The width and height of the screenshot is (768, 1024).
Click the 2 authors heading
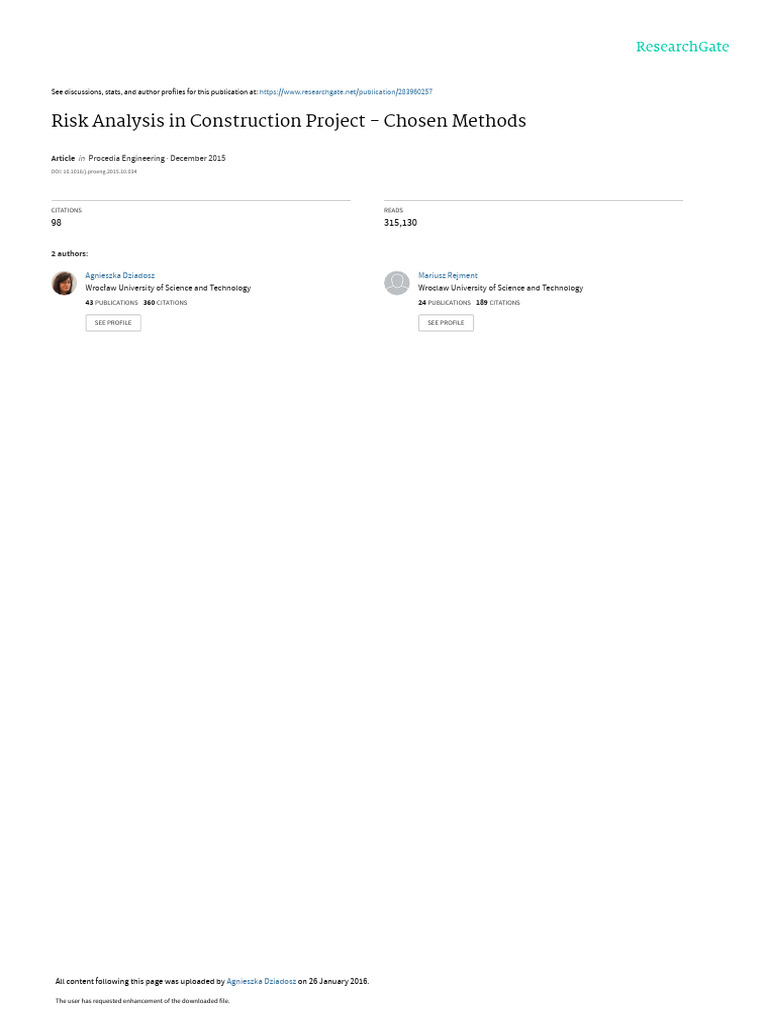tap(70, 253)
